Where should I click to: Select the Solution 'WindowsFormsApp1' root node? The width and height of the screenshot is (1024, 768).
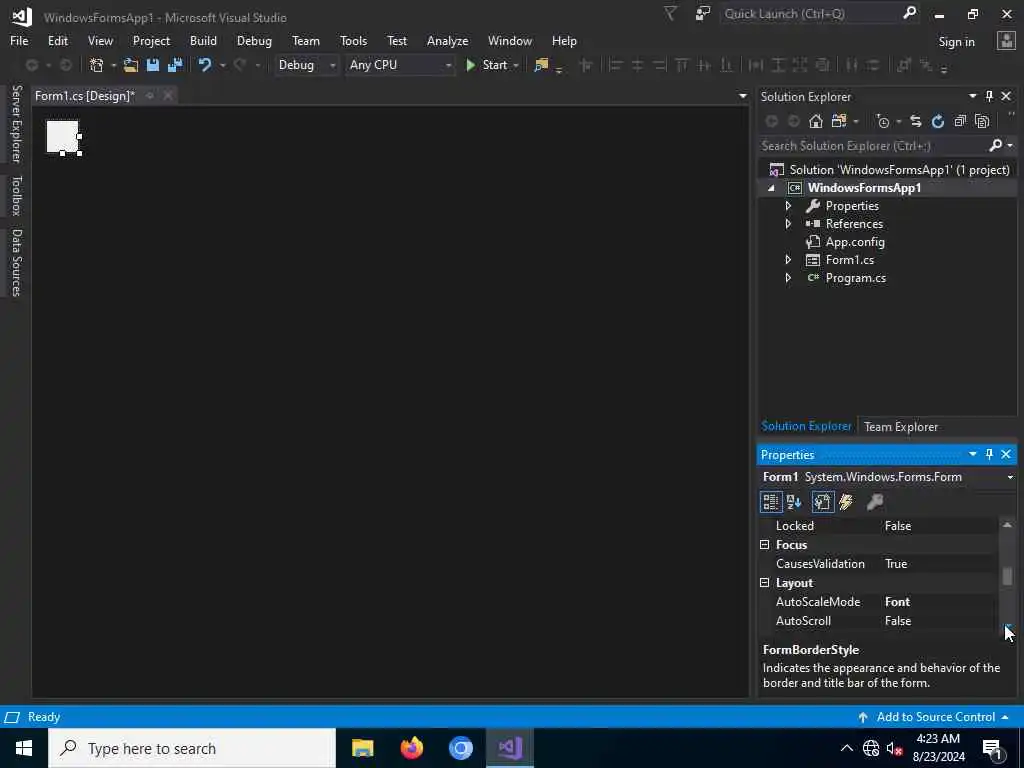pos(899,170)
